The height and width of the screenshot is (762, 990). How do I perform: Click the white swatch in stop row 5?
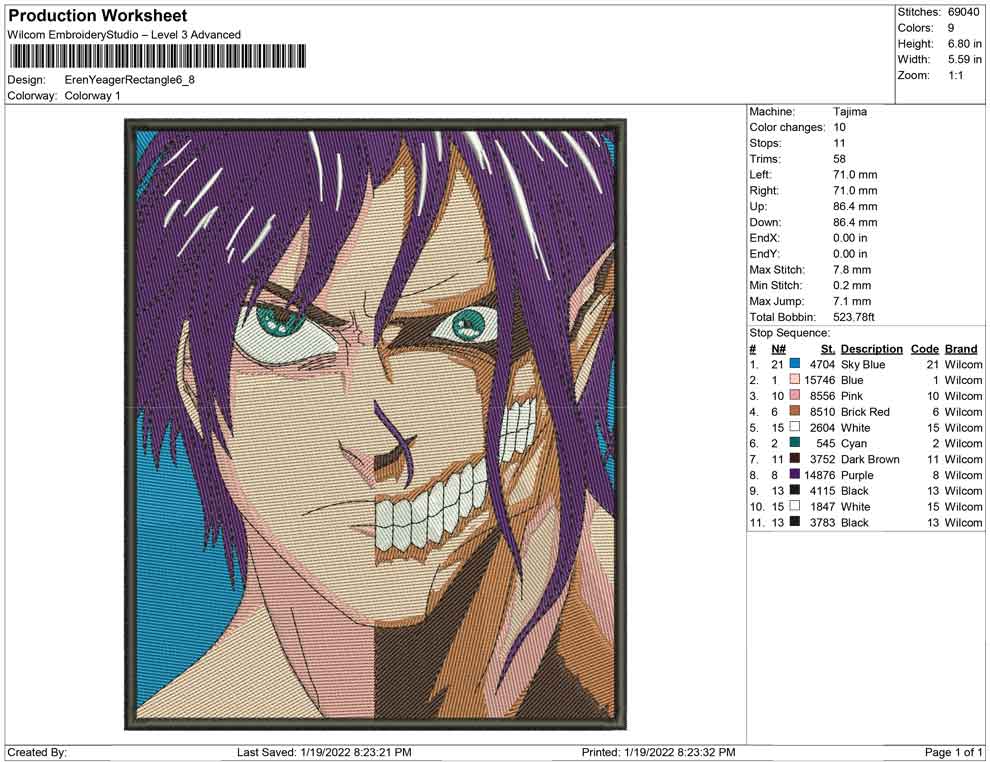pyautogui.click(x=794, y=427)
